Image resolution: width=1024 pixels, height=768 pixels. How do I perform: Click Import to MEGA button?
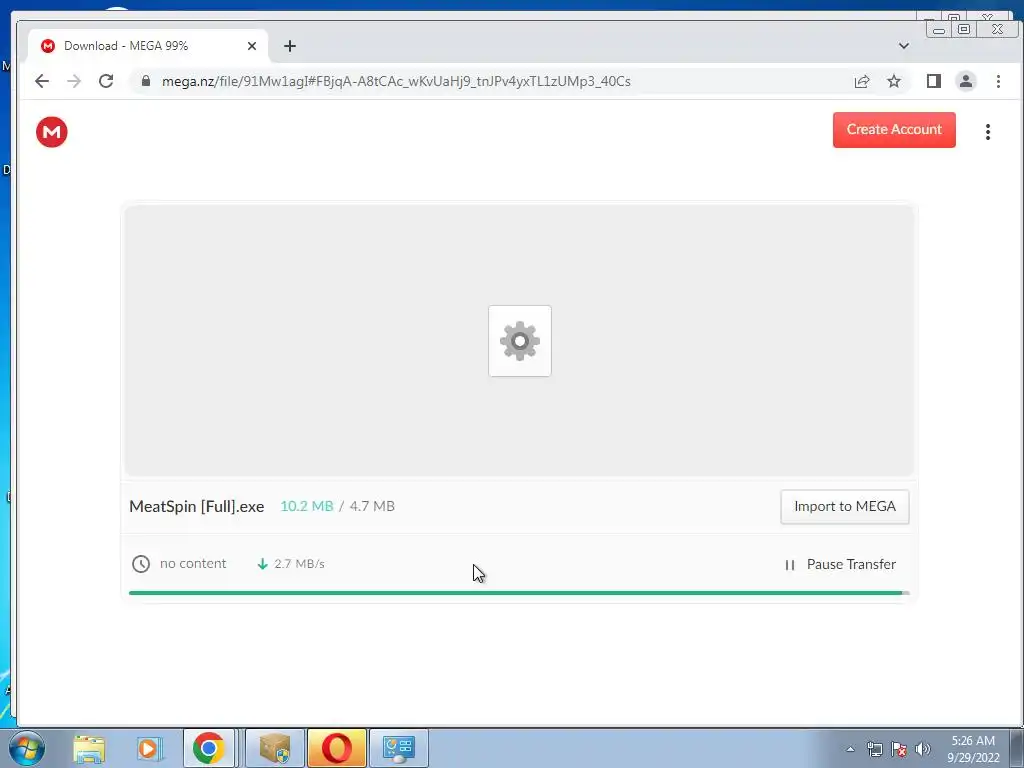[845, 507]
